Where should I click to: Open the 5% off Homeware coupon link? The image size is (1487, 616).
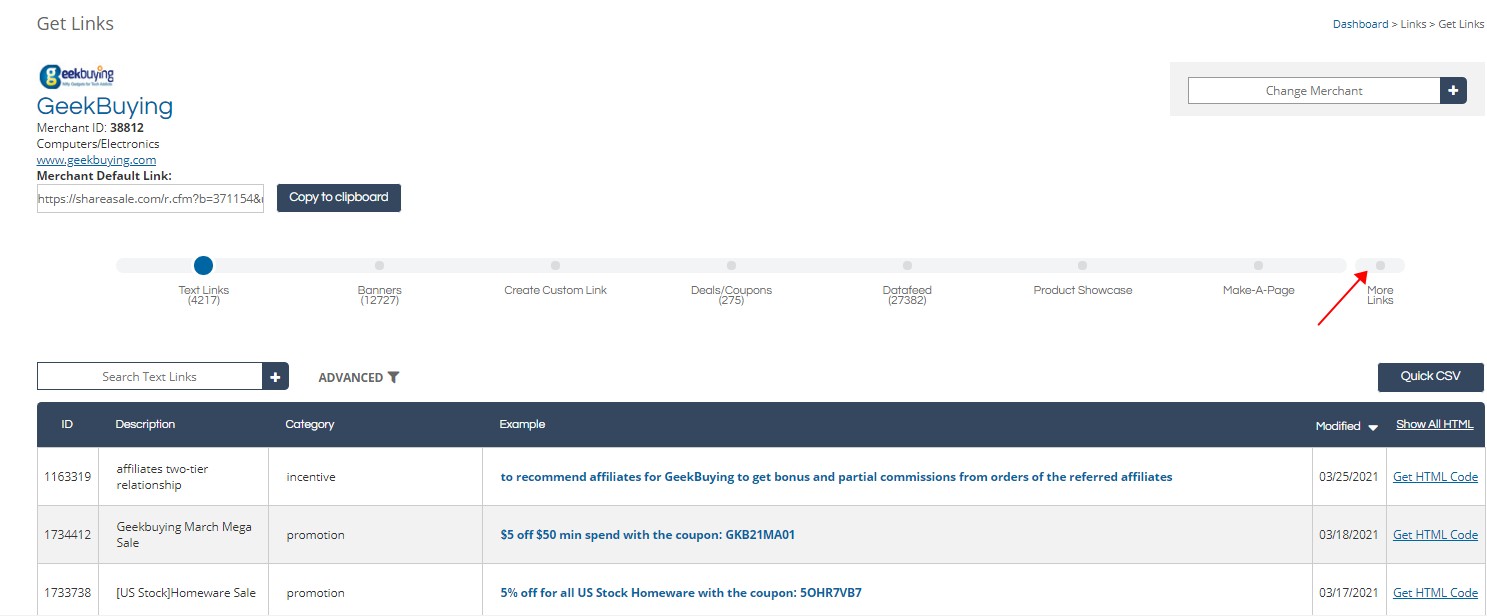[681, 593]
